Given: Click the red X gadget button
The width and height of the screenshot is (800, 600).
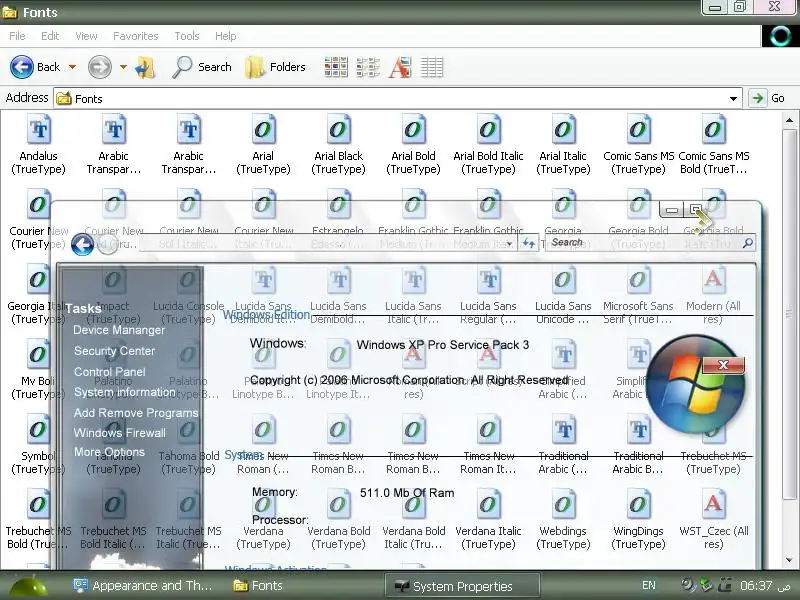Looking at the screenshot, I should tap(723, 365).
